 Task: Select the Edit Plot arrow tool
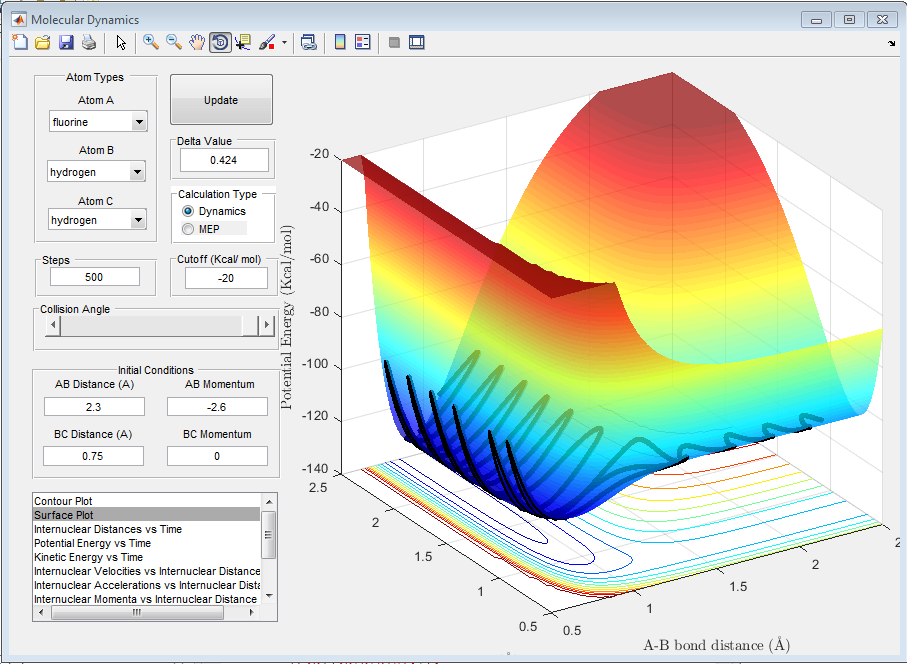coord(121,42)
